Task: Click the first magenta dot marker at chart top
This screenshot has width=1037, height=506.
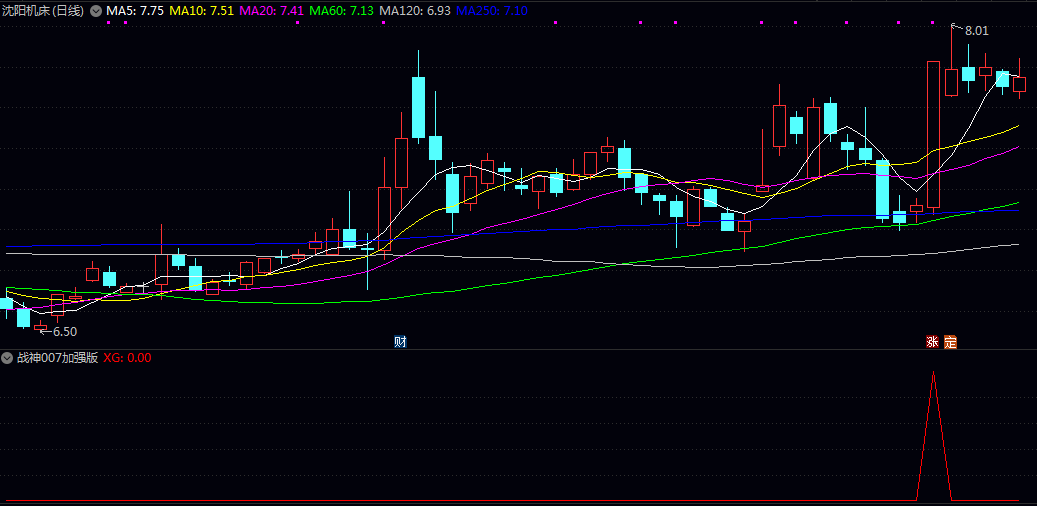Action: [108, 21]
